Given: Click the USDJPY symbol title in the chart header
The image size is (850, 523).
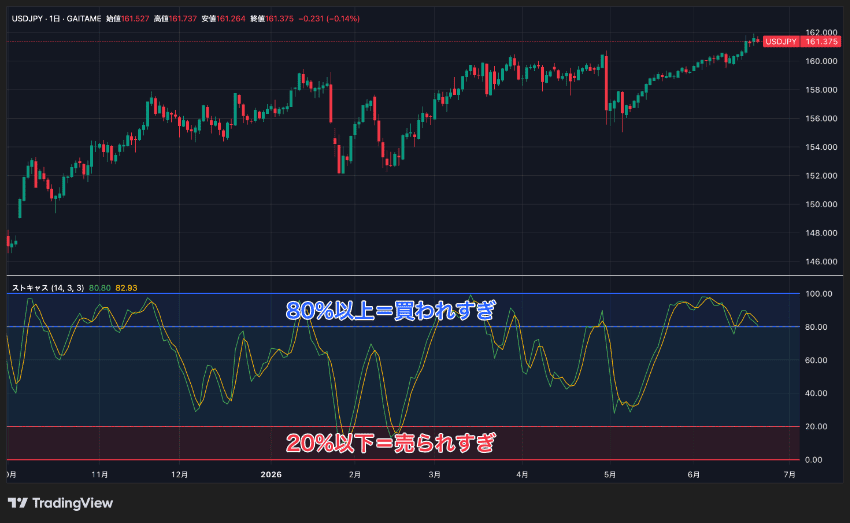Looking at the screenshot, I should 27,18.
